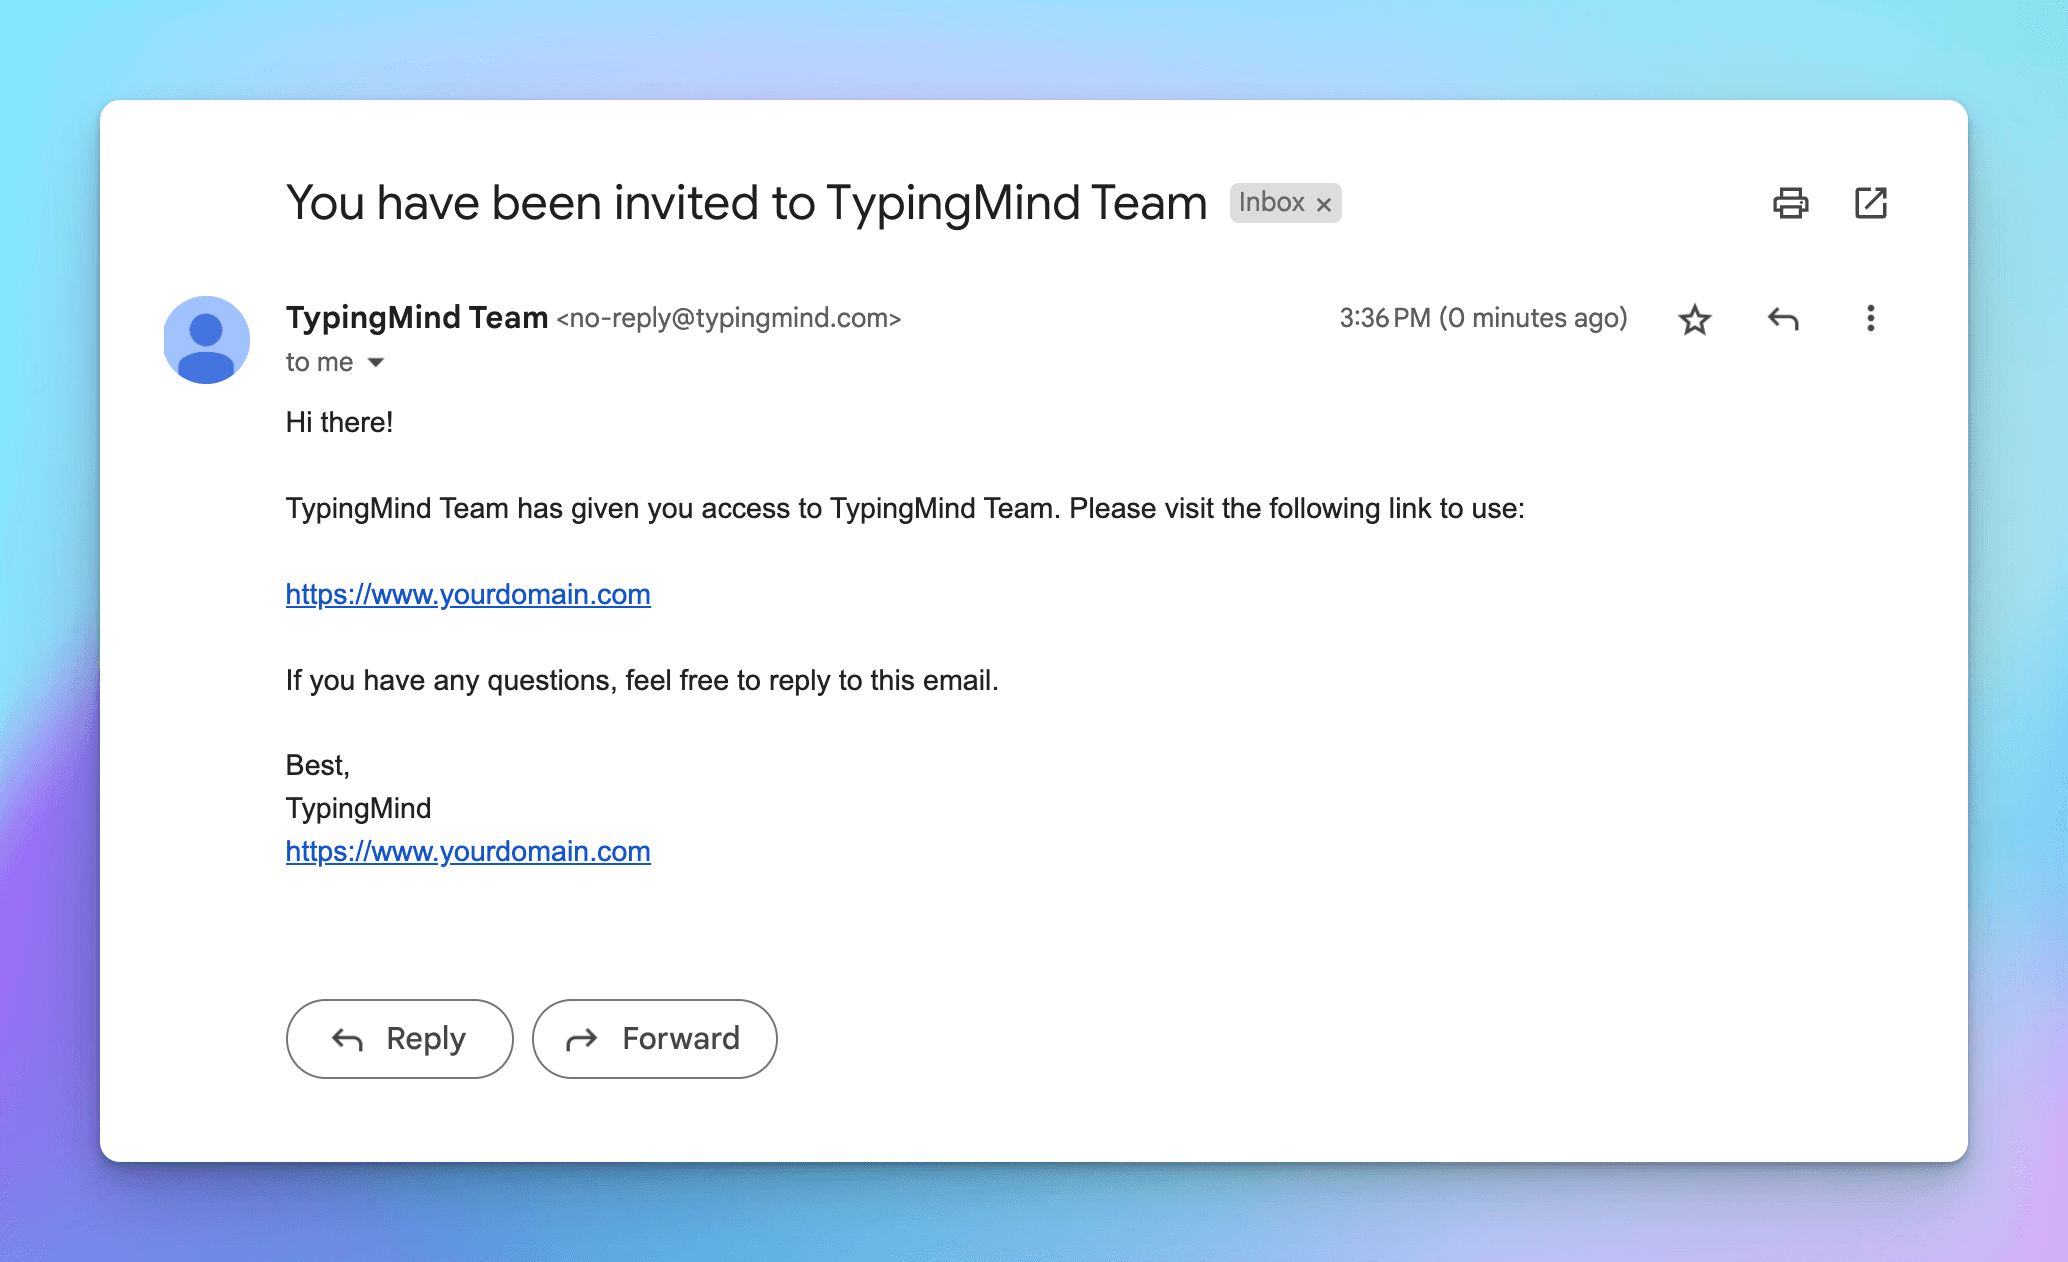Viewport: 2068px width, 1262px height.
Task: Click the 'Hi there!' greeting line
Action: click(x=339, y=422)
